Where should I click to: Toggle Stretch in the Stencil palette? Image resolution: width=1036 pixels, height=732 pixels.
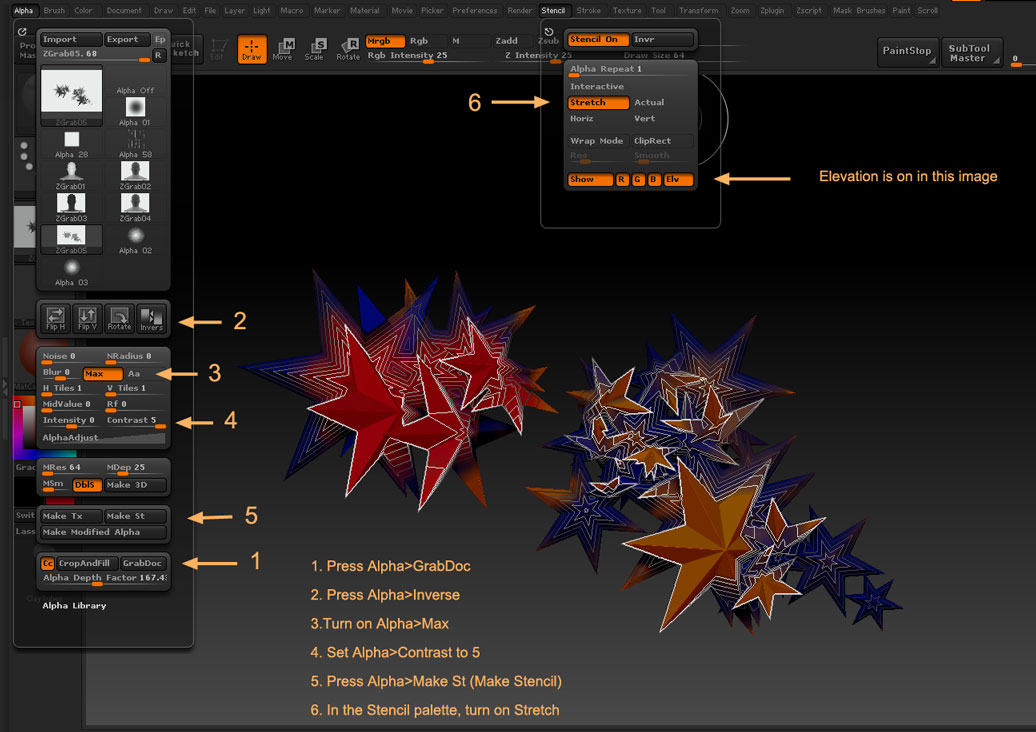[598, 103]
